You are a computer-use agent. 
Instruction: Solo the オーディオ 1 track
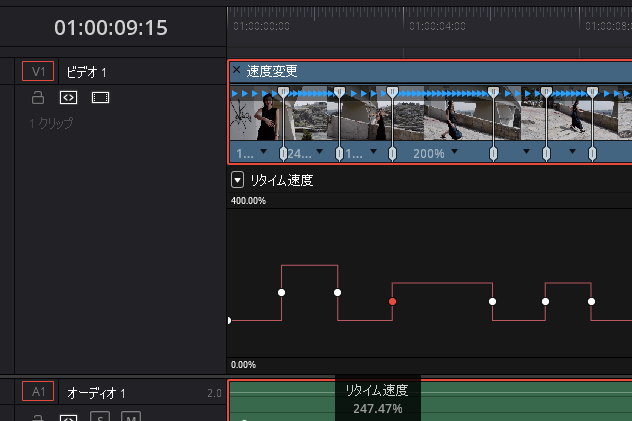tap(100, 417)
